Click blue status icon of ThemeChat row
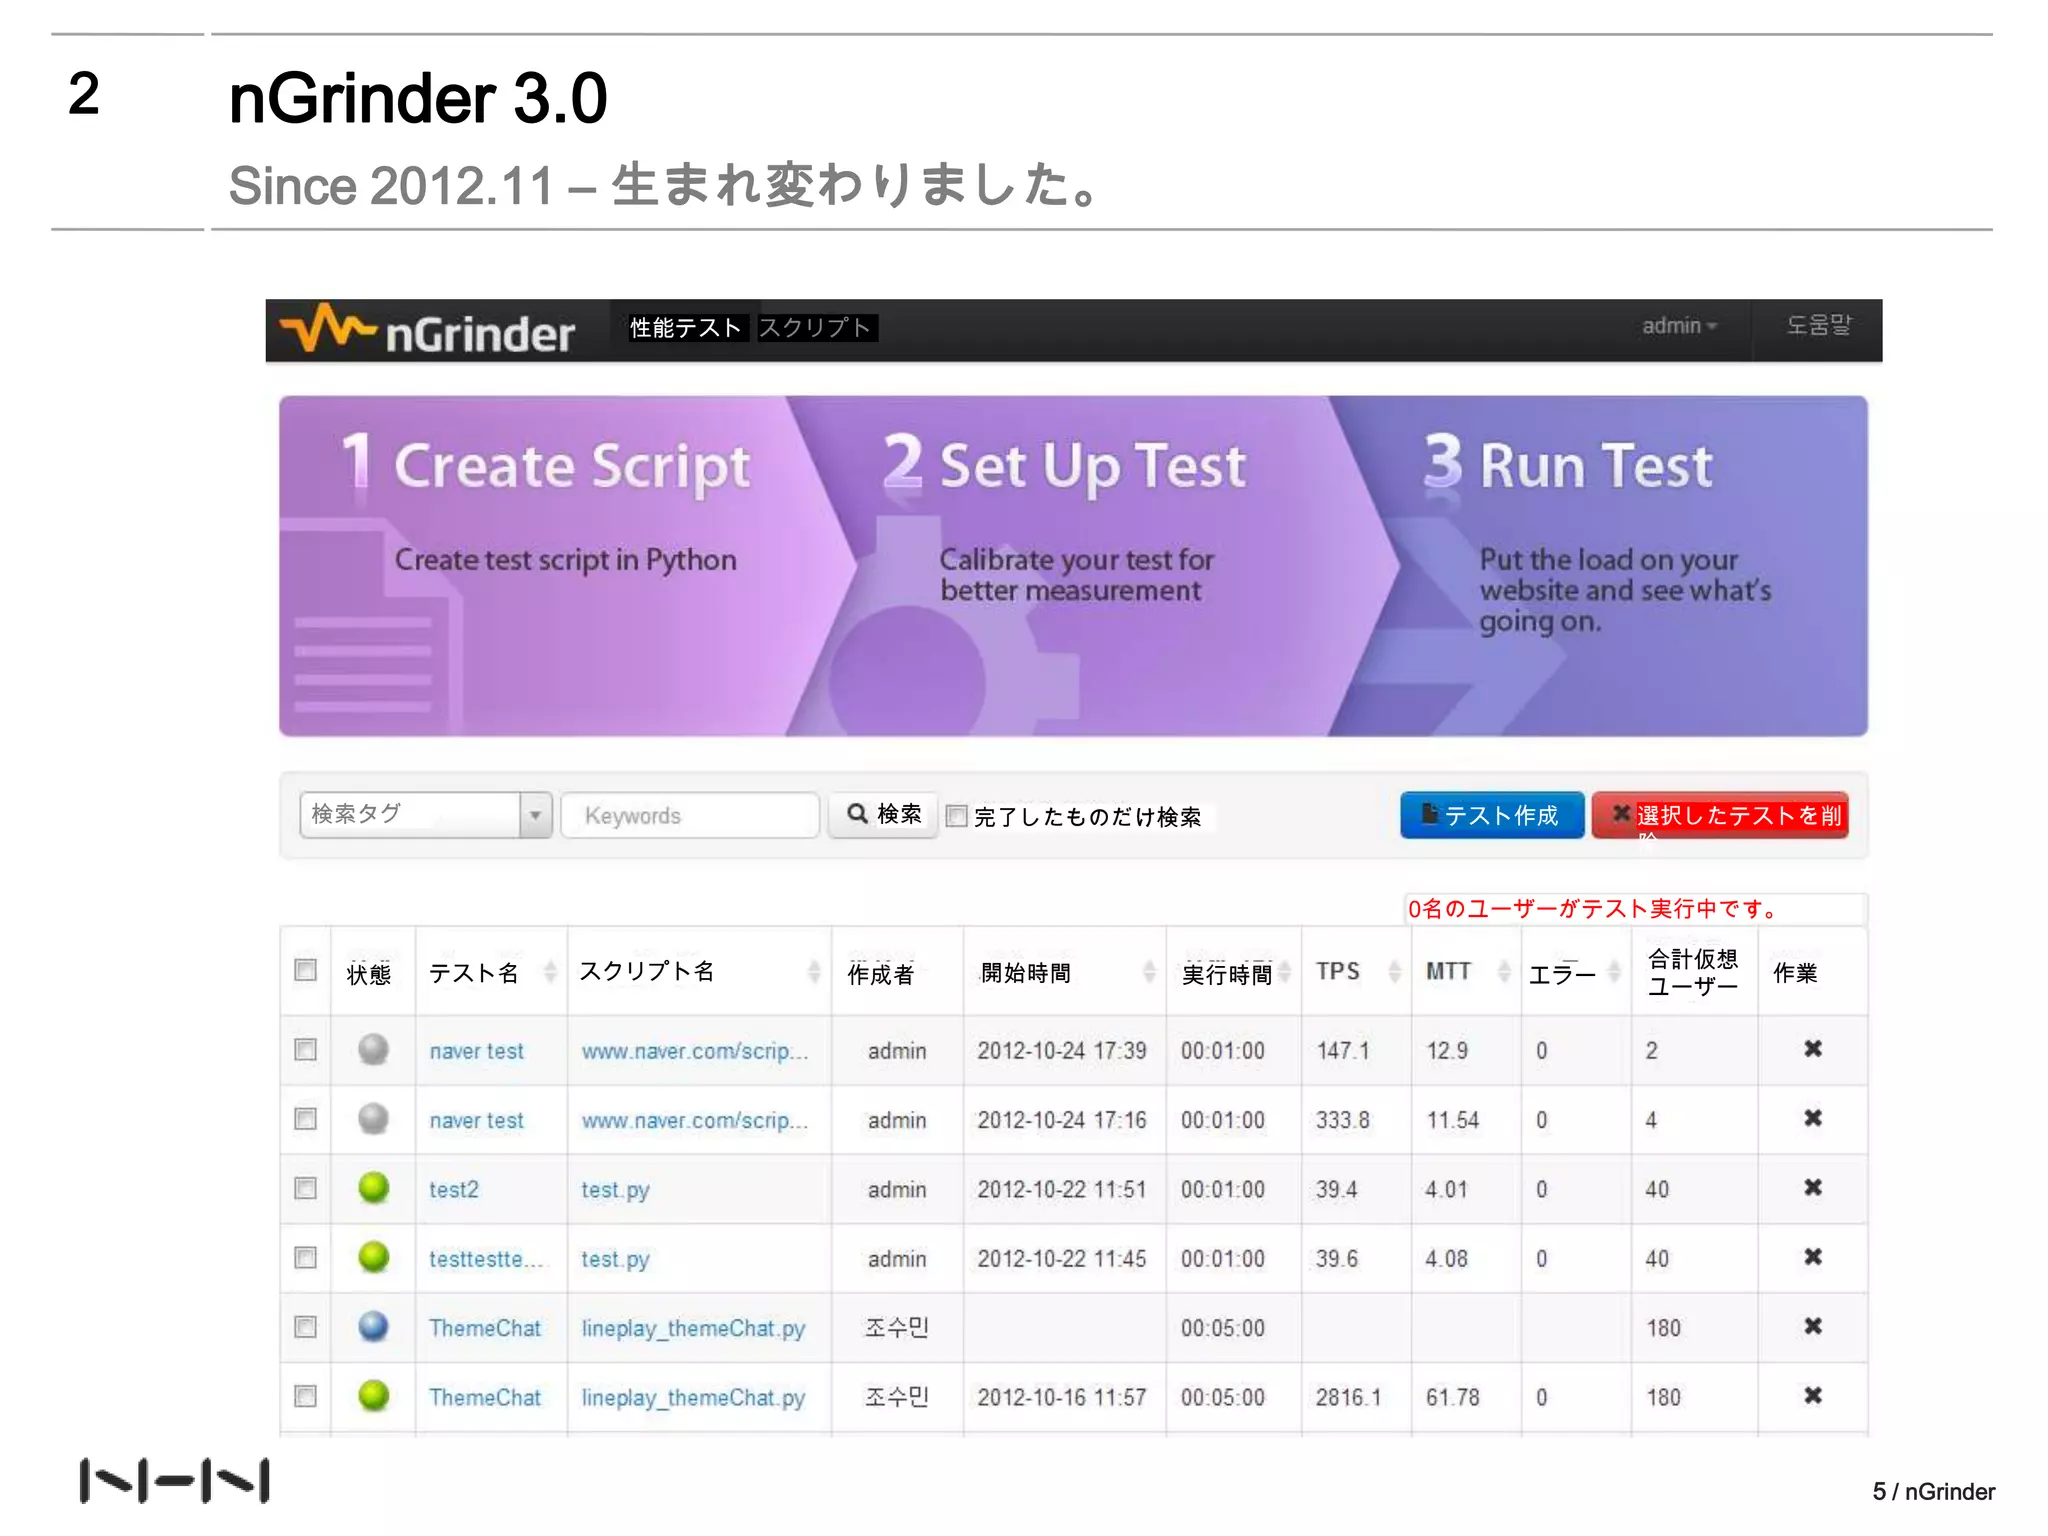 point(373,1326)
